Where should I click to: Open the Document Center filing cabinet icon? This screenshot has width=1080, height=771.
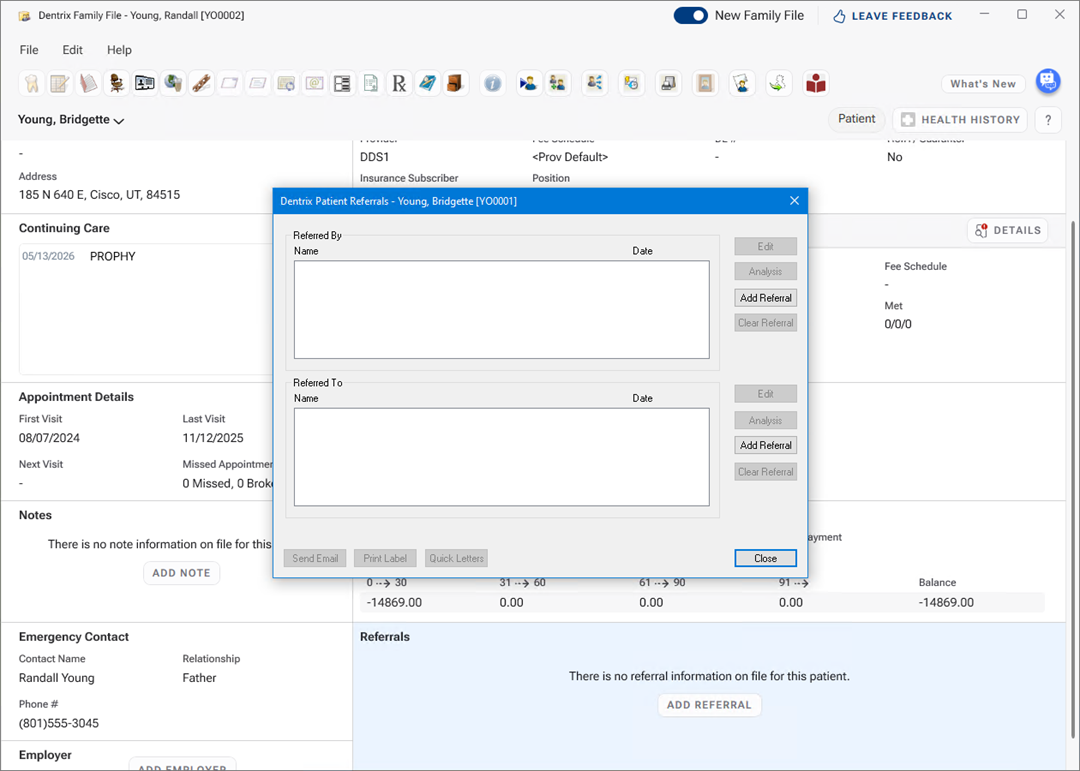(x=456, y=84)
